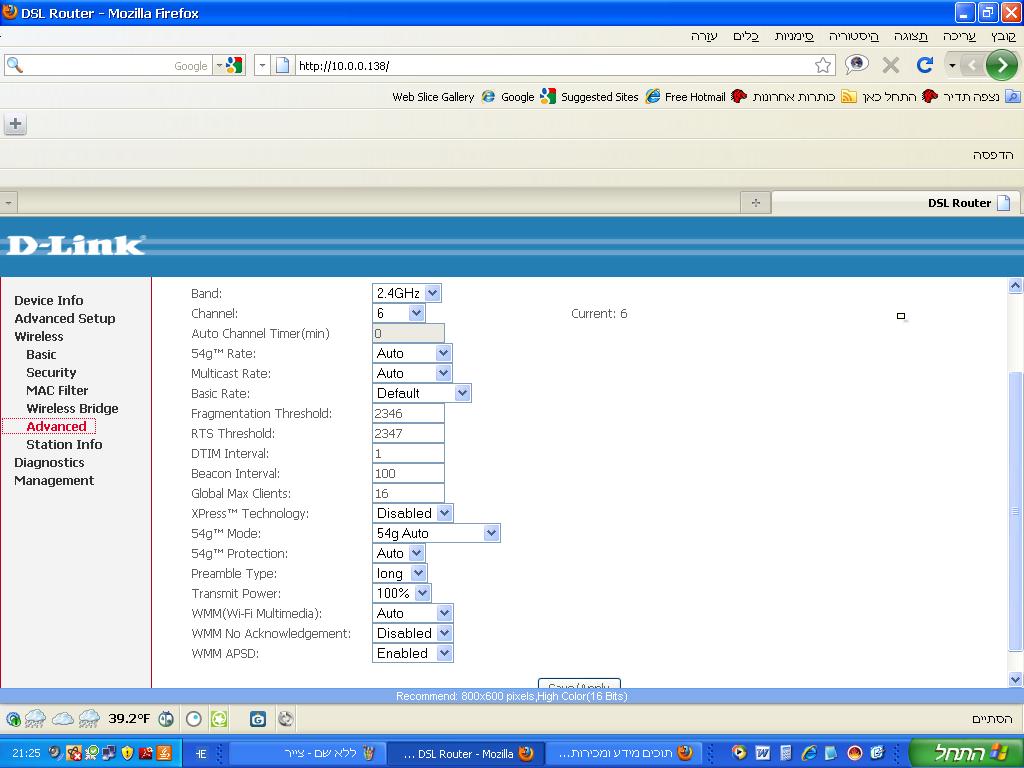The height and width of the screenshot is (768, 1024).
Task: Bookmark page with the star icon
Action: (823, 65)
